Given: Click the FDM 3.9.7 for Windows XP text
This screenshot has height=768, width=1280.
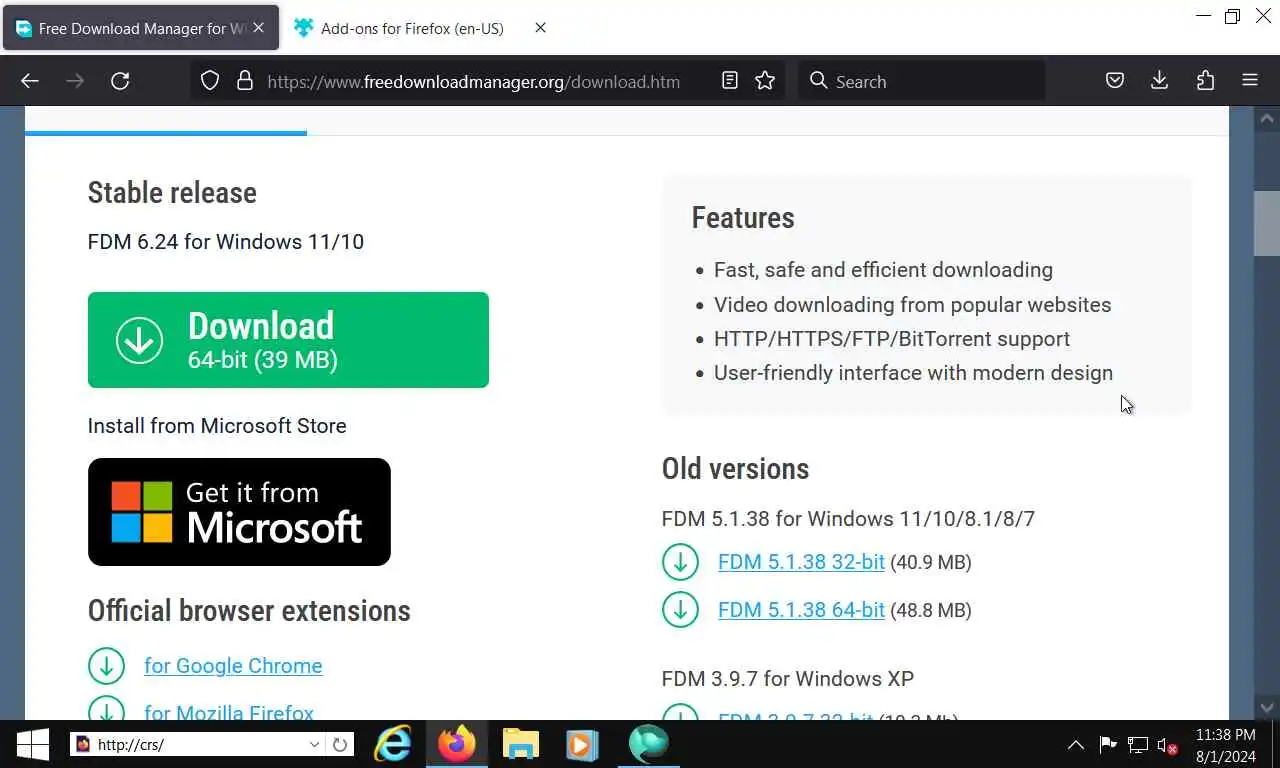Looking at the screenshot, I should coord(788,679).
